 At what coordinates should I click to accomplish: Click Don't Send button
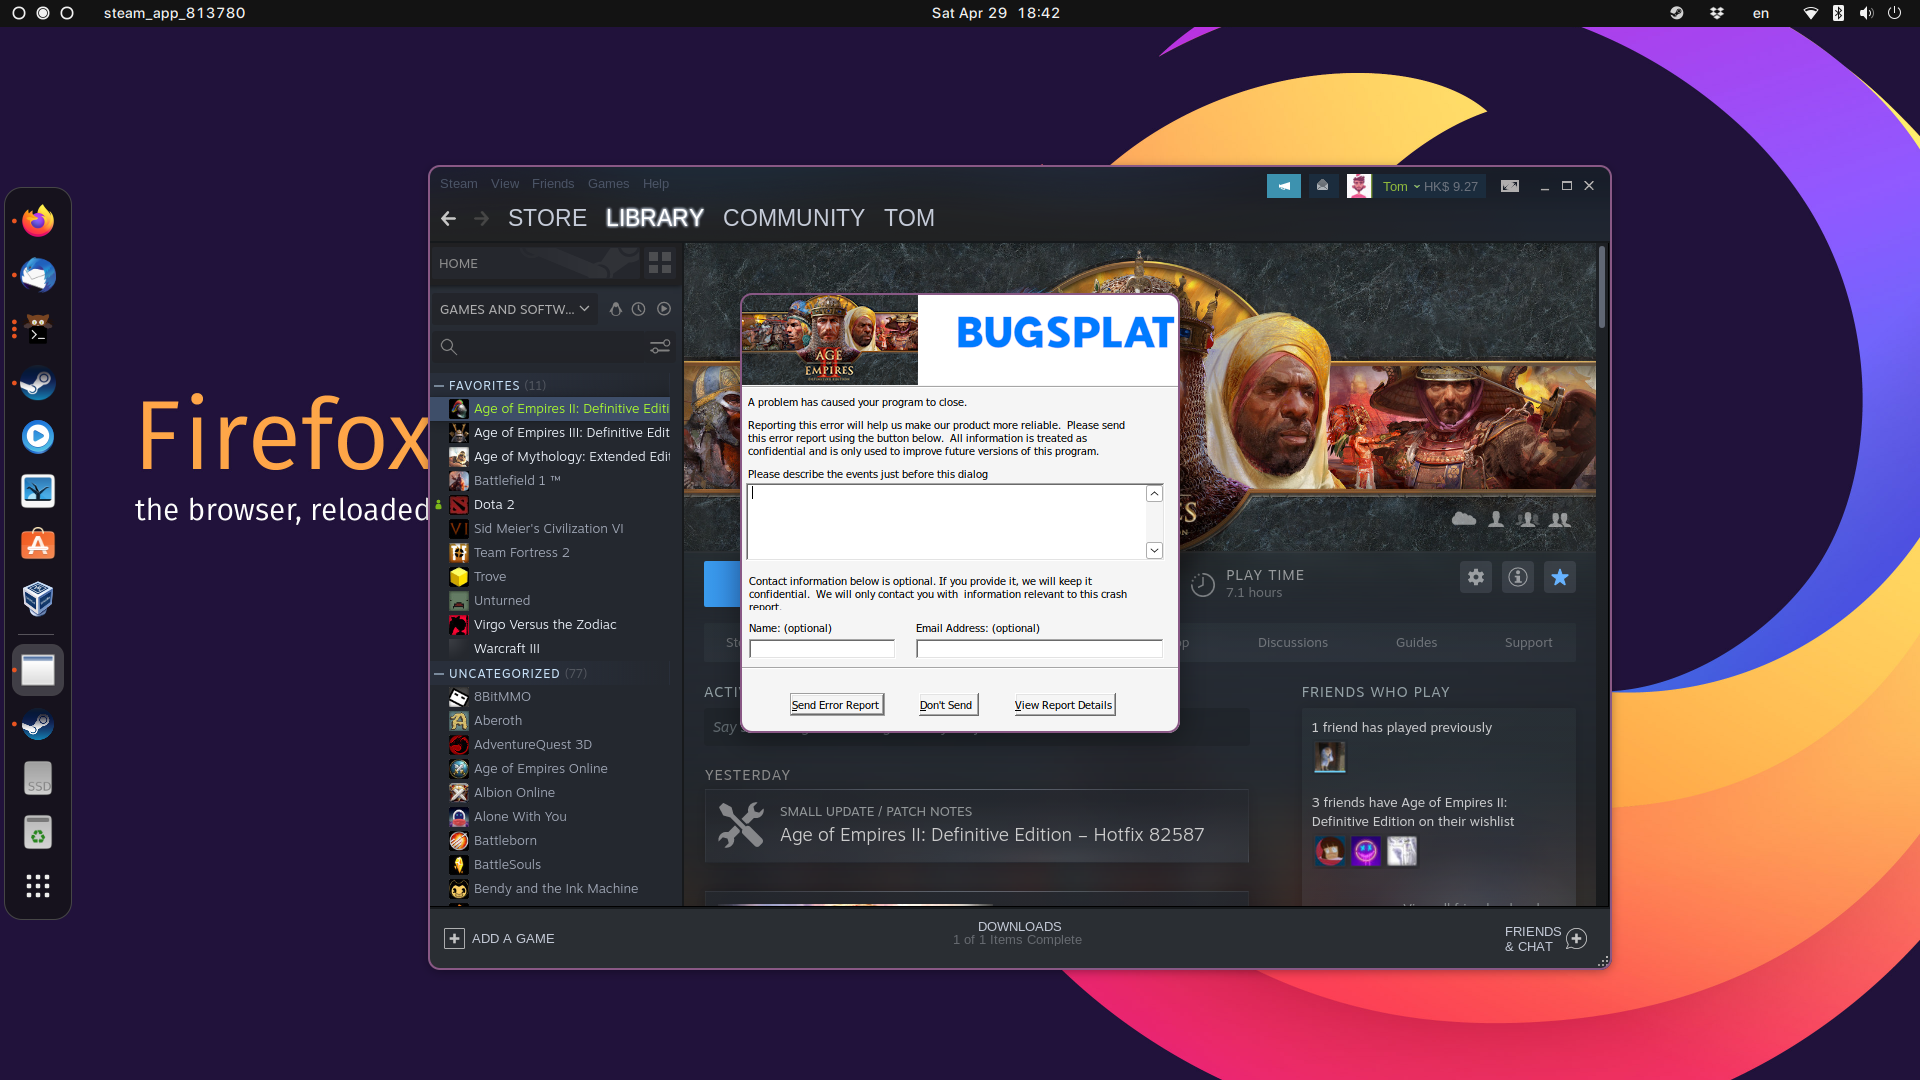tap(946, 705)
